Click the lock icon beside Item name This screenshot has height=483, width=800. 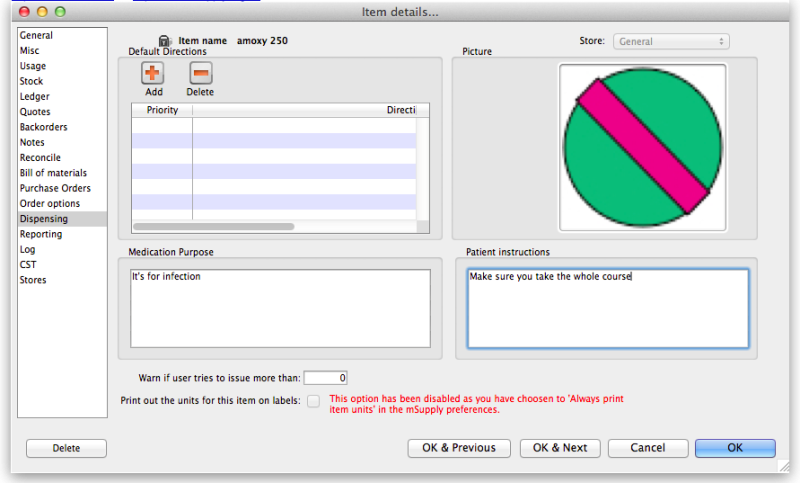click(164, 41)
